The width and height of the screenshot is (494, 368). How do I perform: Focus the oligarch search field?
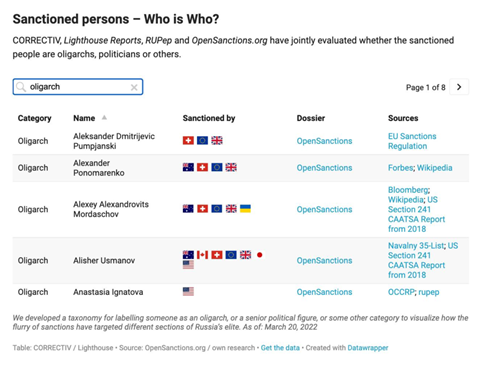tap(78, 87)
